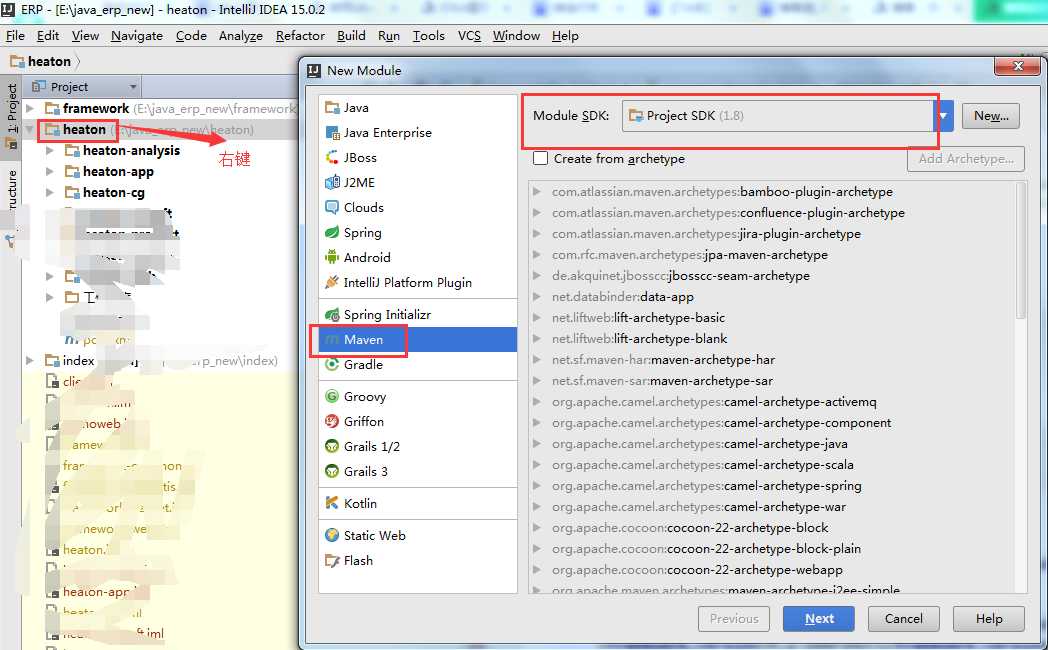Expand camel-archetype-activemq entry
The width and height of the screenshot is (1048, 650).
pos(537,402)
